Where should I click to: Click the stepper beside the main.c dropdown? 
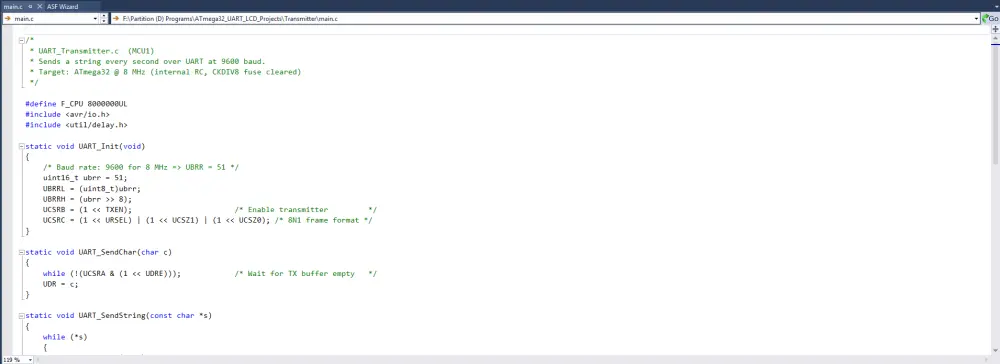105,19
